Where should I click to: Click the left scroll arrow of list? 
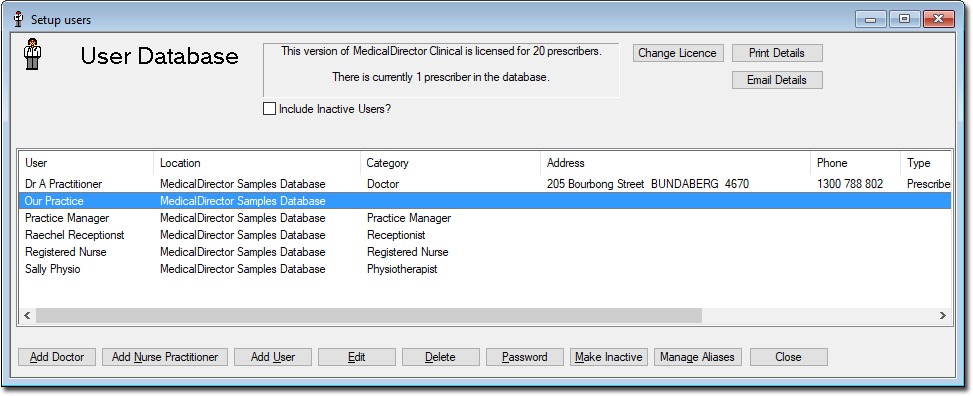[27, 315]
